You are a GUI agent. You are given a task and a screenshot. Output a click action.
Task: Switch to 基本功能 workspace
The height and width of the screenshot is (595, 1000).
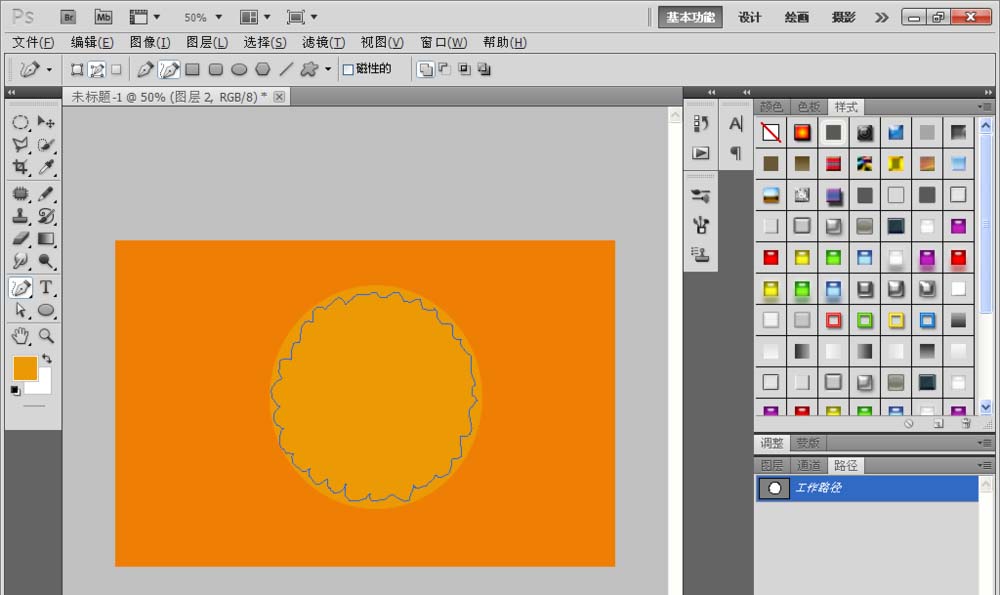pos(690,17)
